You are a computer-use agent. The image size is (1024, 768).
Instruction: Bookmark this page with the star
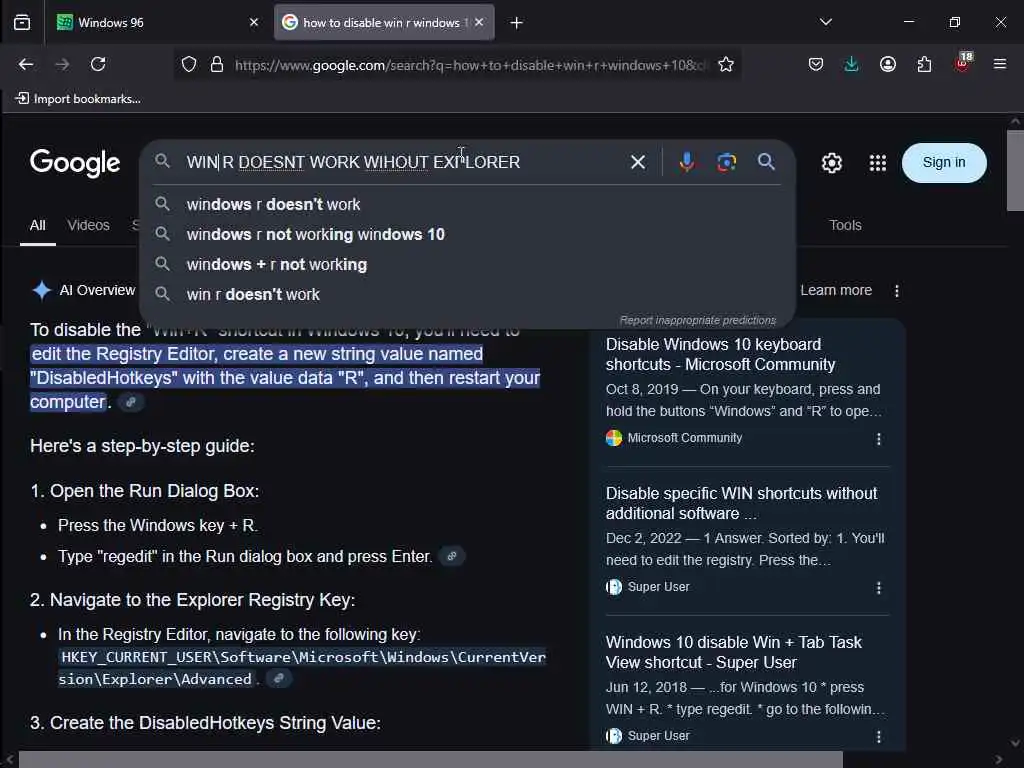point(726,64)
